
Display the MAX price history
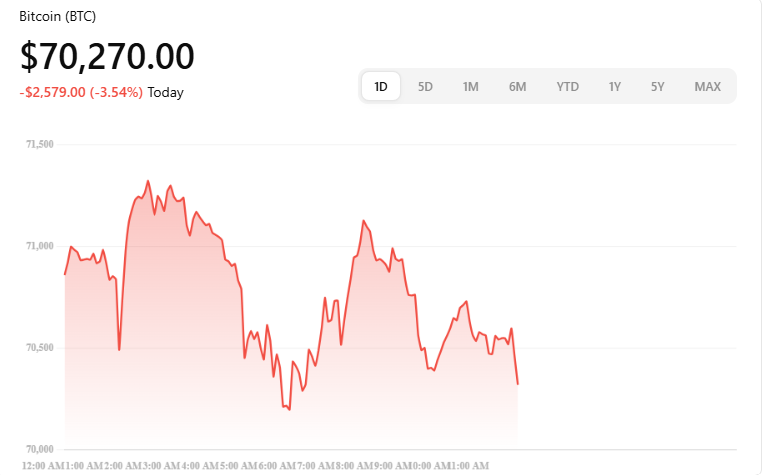pos(707,86)
